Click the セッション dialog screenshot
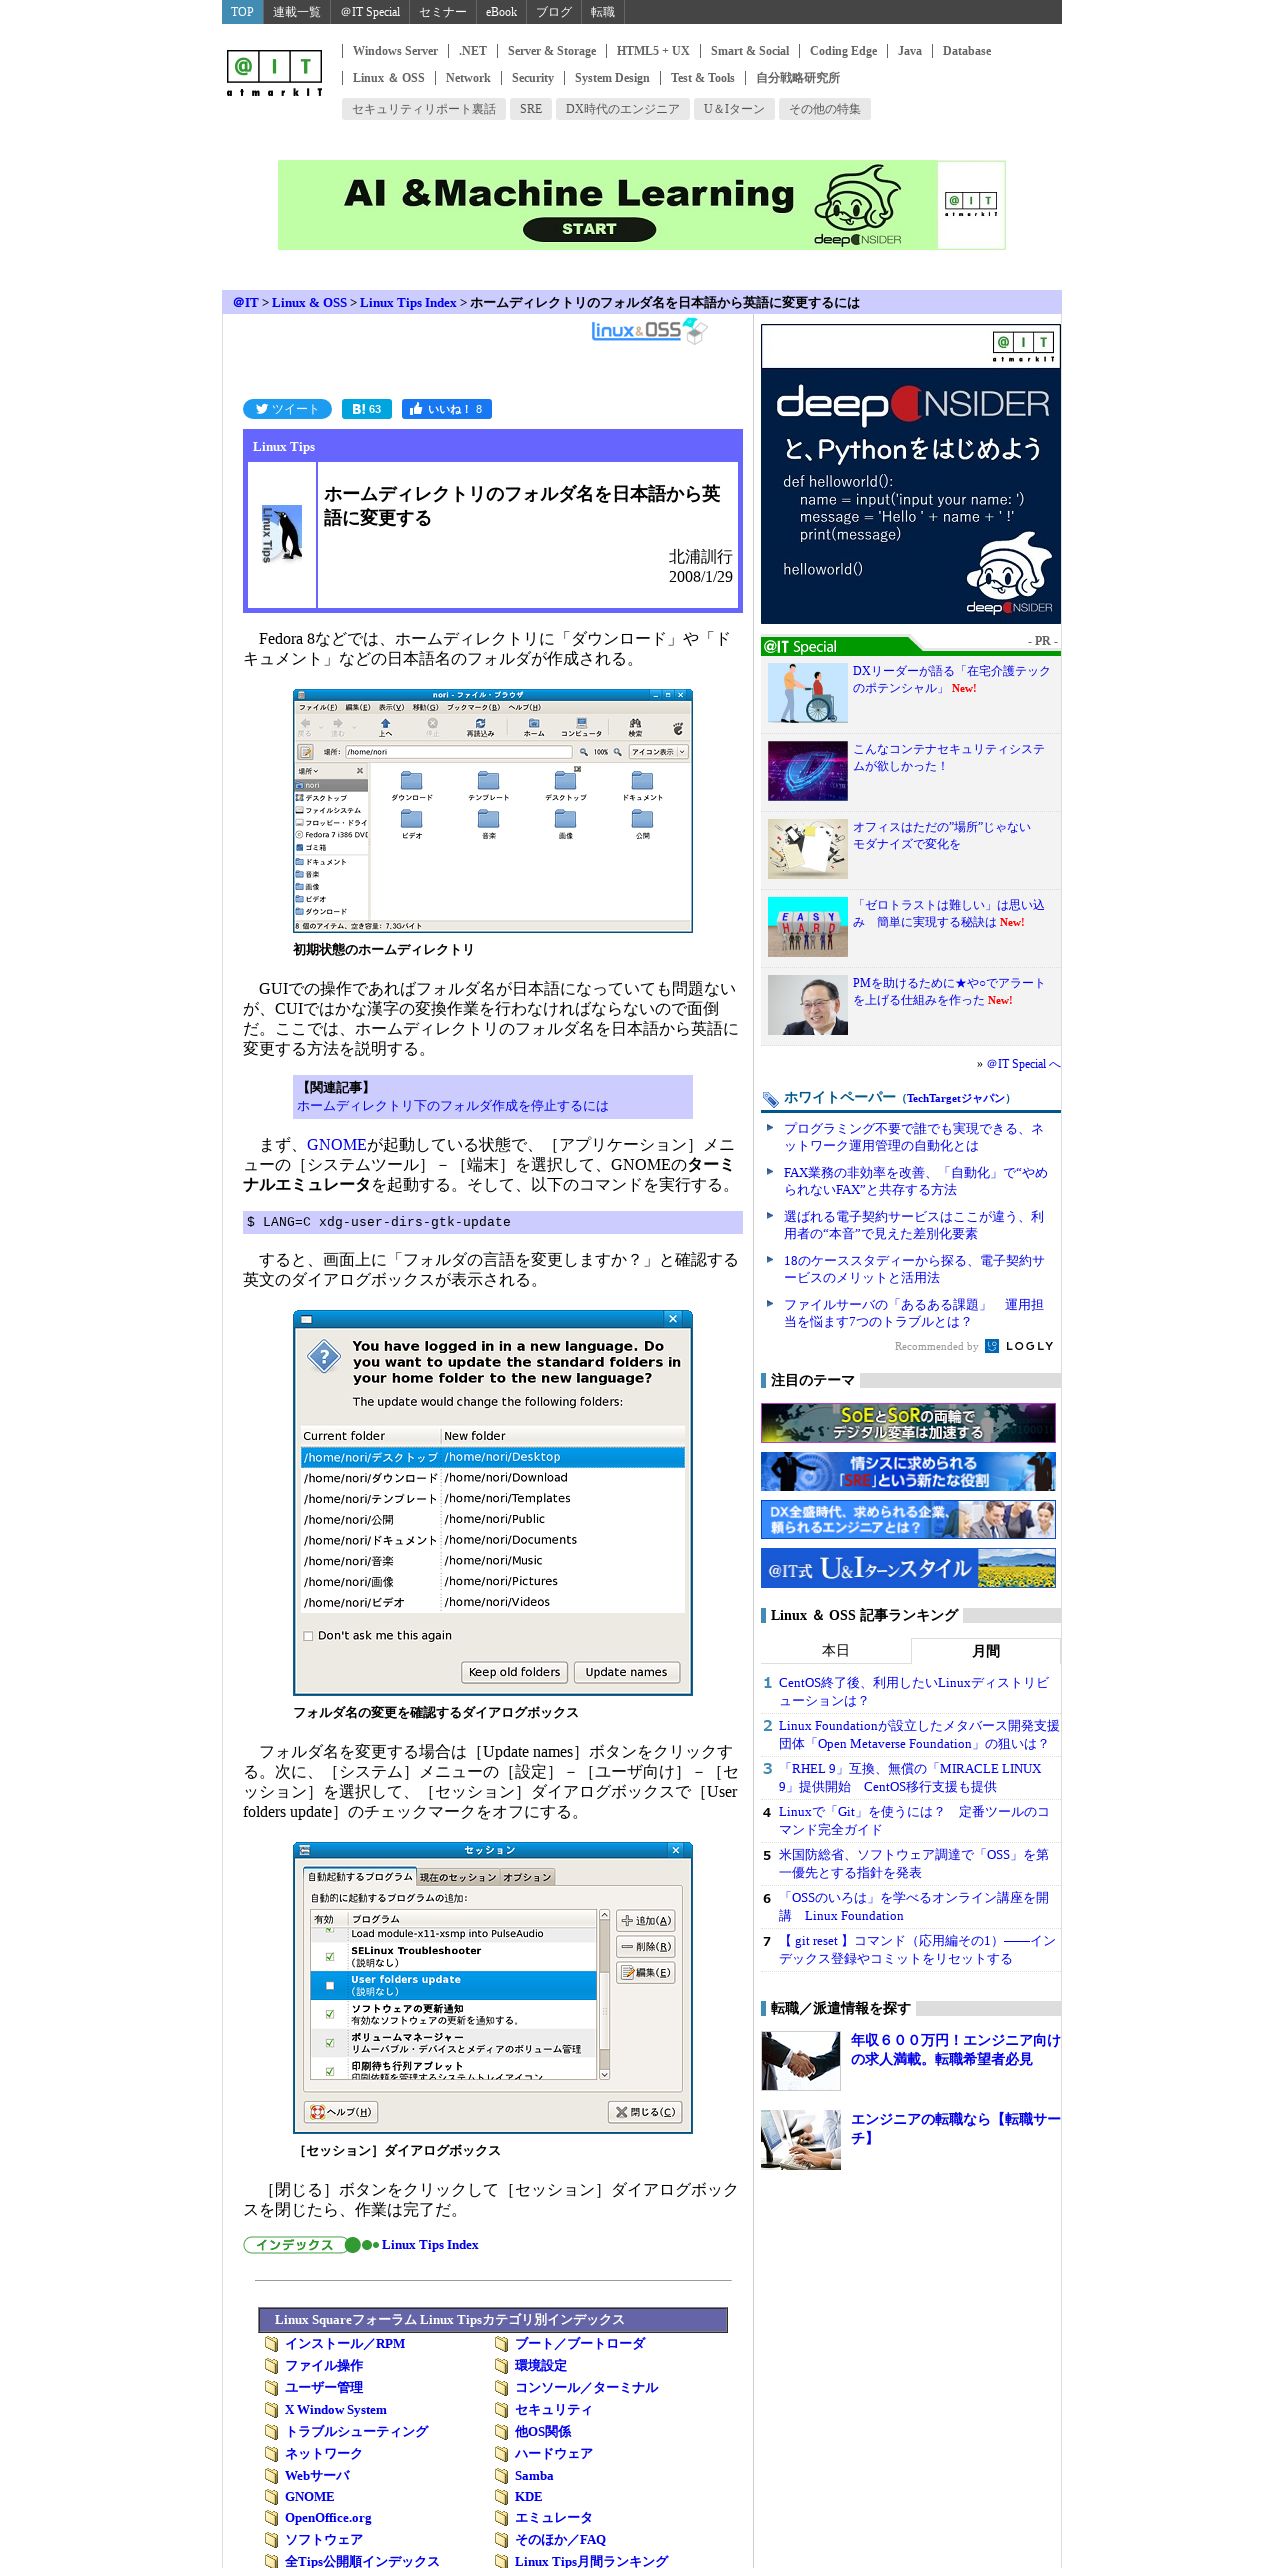The height and width of the screenshot is (2568, 1284). click(493, 1988)
